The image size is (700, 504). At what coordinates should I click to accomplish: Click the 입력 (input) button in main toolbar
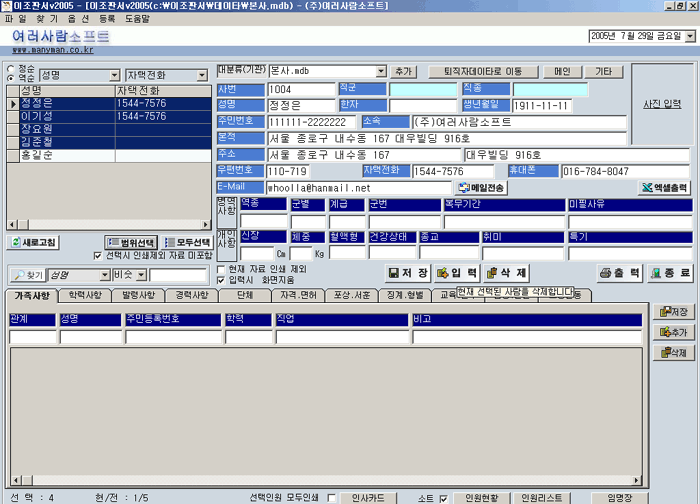pos(457,272)
